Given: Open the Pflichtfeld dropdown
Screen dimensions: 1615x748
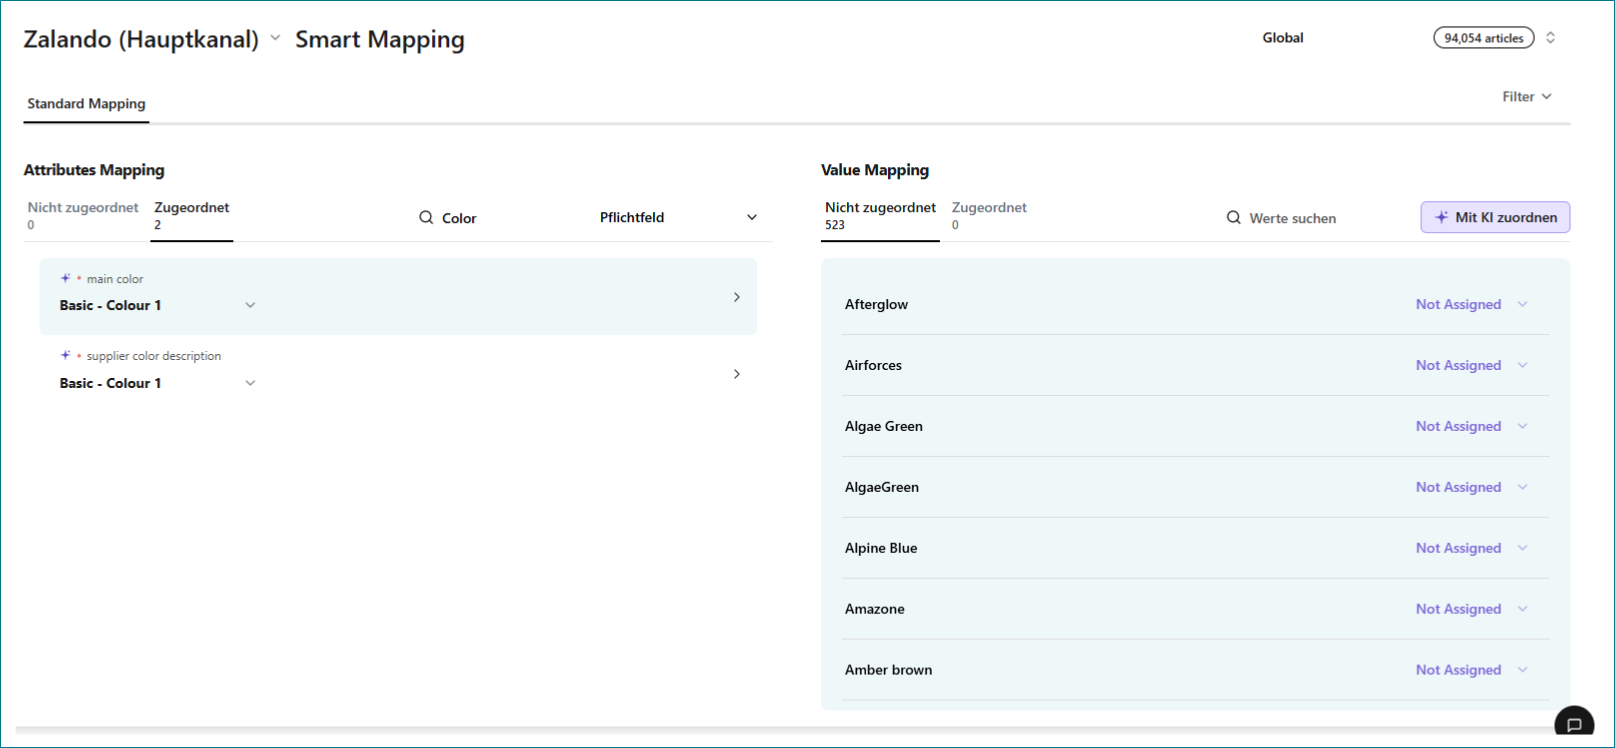Looking at the screenshot, I should coord(678,217).
